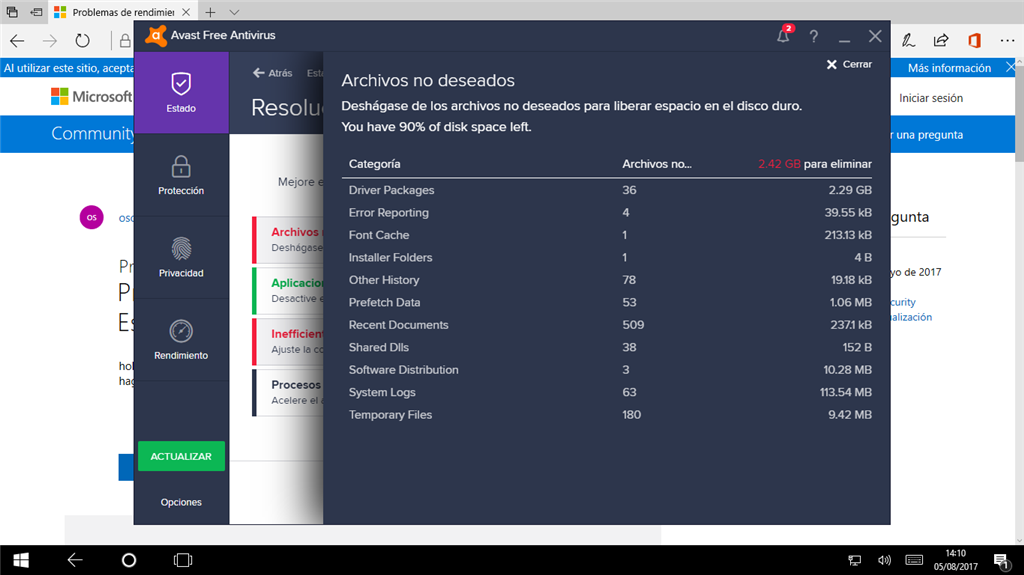Click the Archivos no... column header
The image size is (1024, 575).
tap(656, 164)
